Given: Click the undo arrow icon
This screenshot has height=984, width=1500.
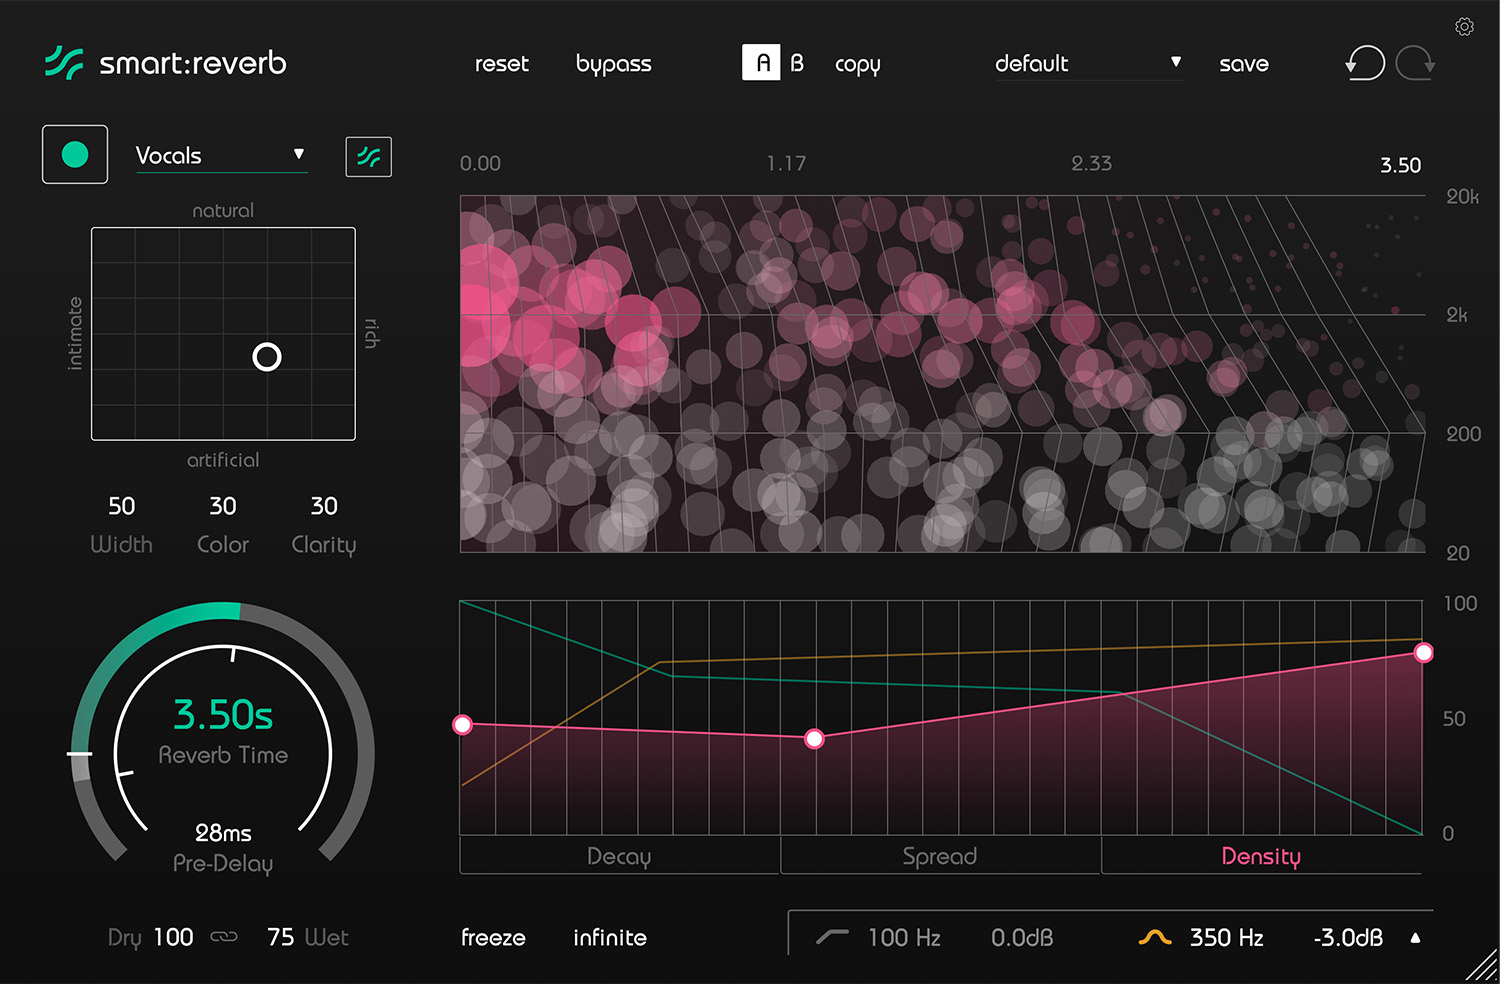Looking at the screenshot, I should point(1365,63).
